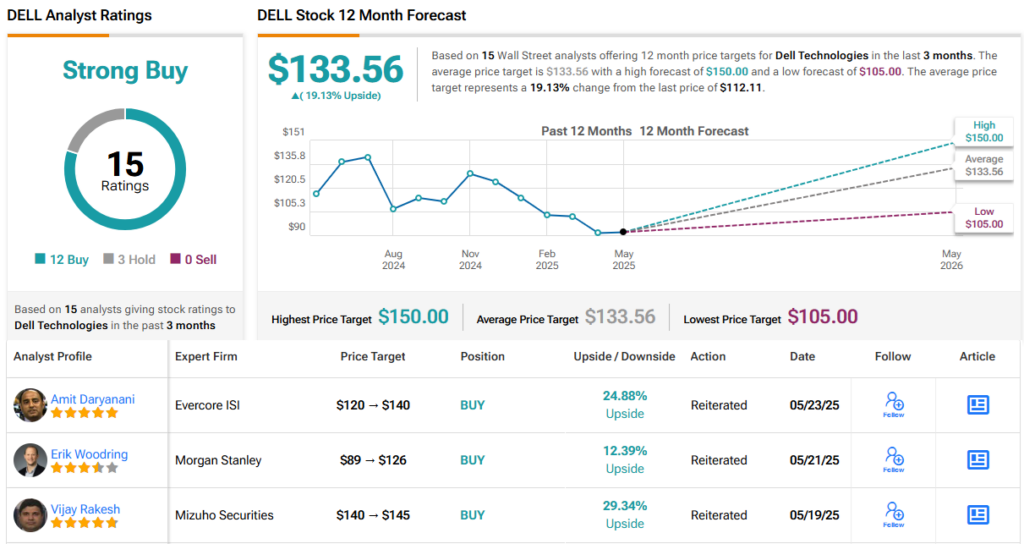
Task: Open the article for Mizuho Securities rating
Action: coord(978,515)
